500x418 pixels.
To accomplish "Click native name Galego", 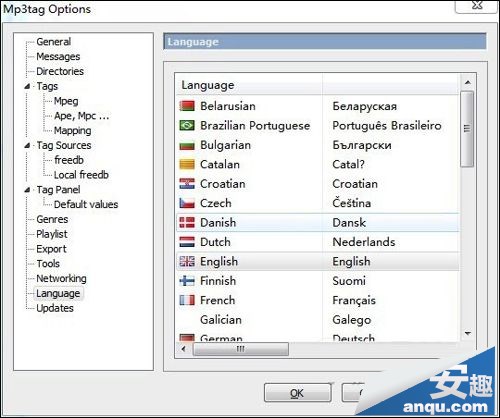I will [352, 320].
